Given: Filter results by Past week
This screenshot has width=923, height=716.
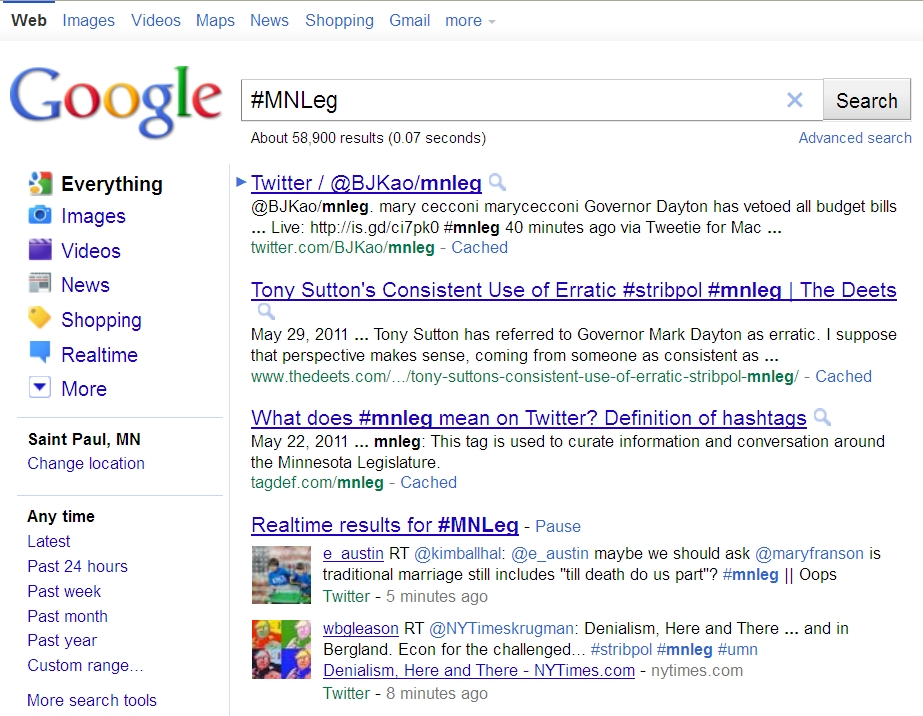Looking at the screenshot, I should tap(64, 591).
